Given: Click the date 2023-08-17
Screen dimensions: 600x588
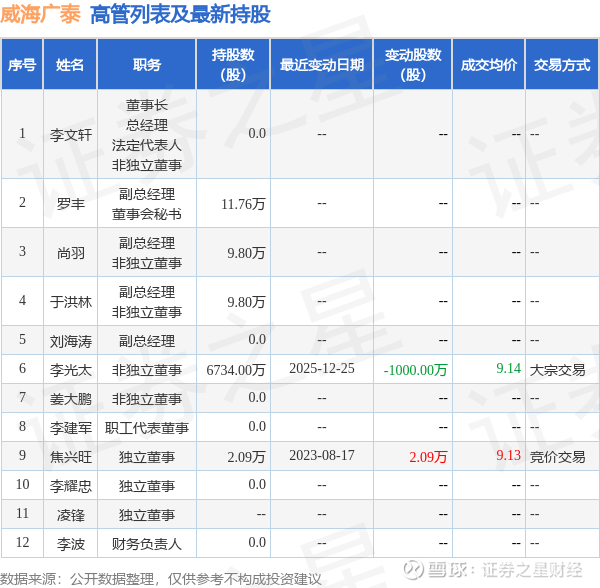Looking at the screenshot, I should [x=322, y=455].
